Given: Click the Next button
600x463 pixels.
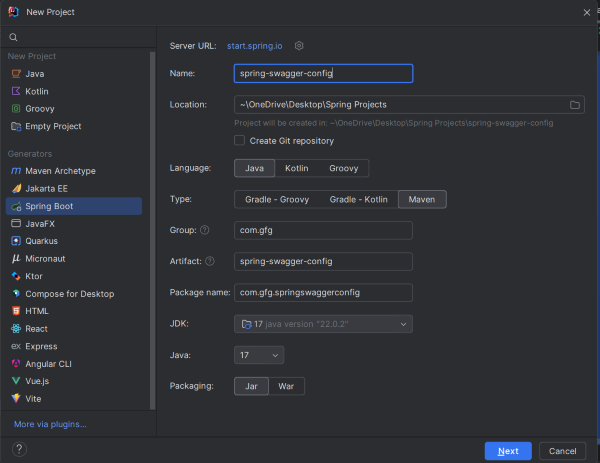Looking at the screenshot, I should (x=508, y=450).
